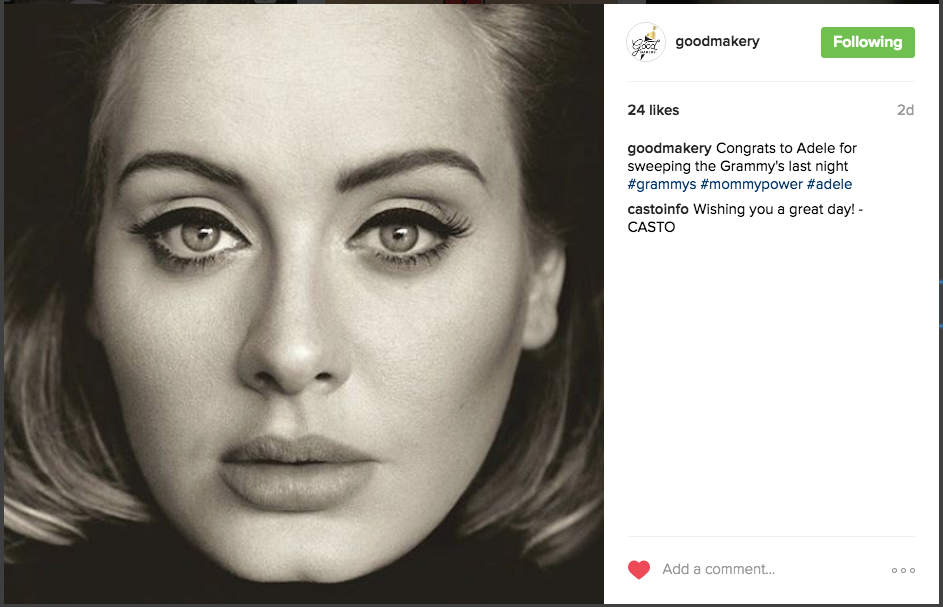Open the three-dot more options menu
The image size is (943, 607).
[903, 570]
